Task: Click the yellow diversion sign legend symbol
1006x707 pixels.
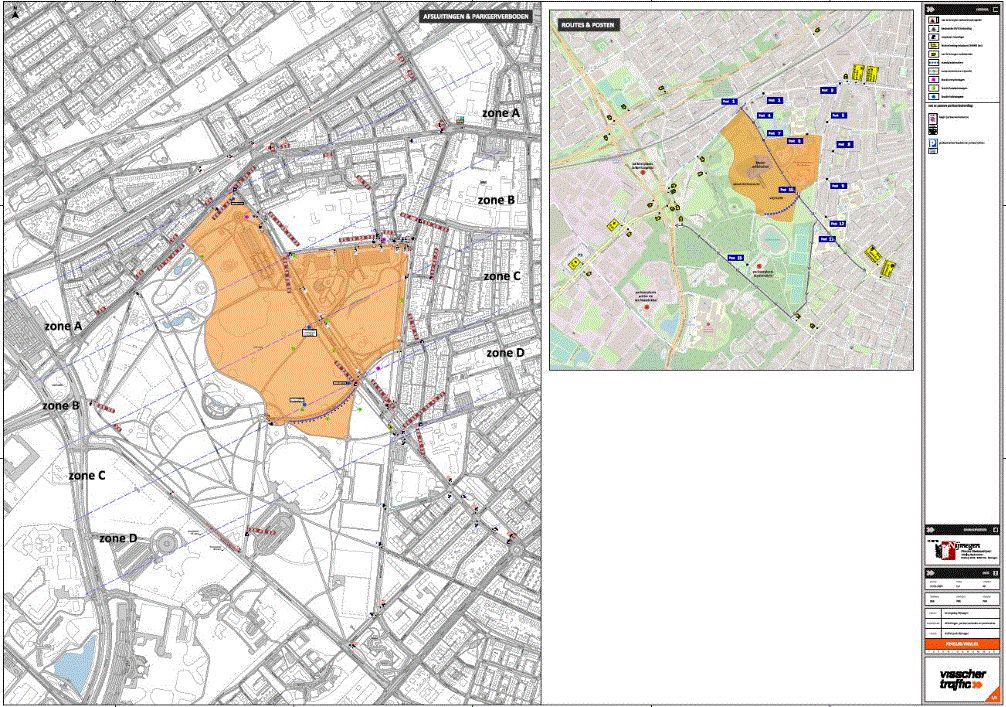Action: pos(932,46)
